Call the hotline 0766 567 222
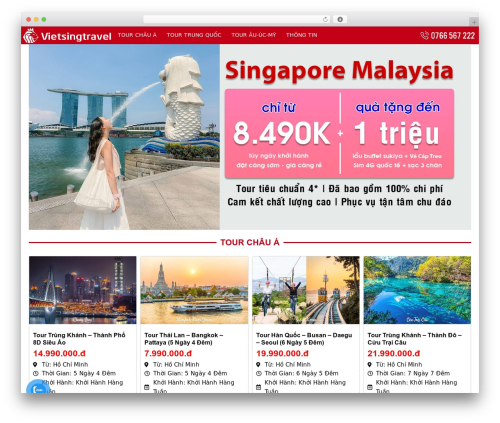 [452, 35]
